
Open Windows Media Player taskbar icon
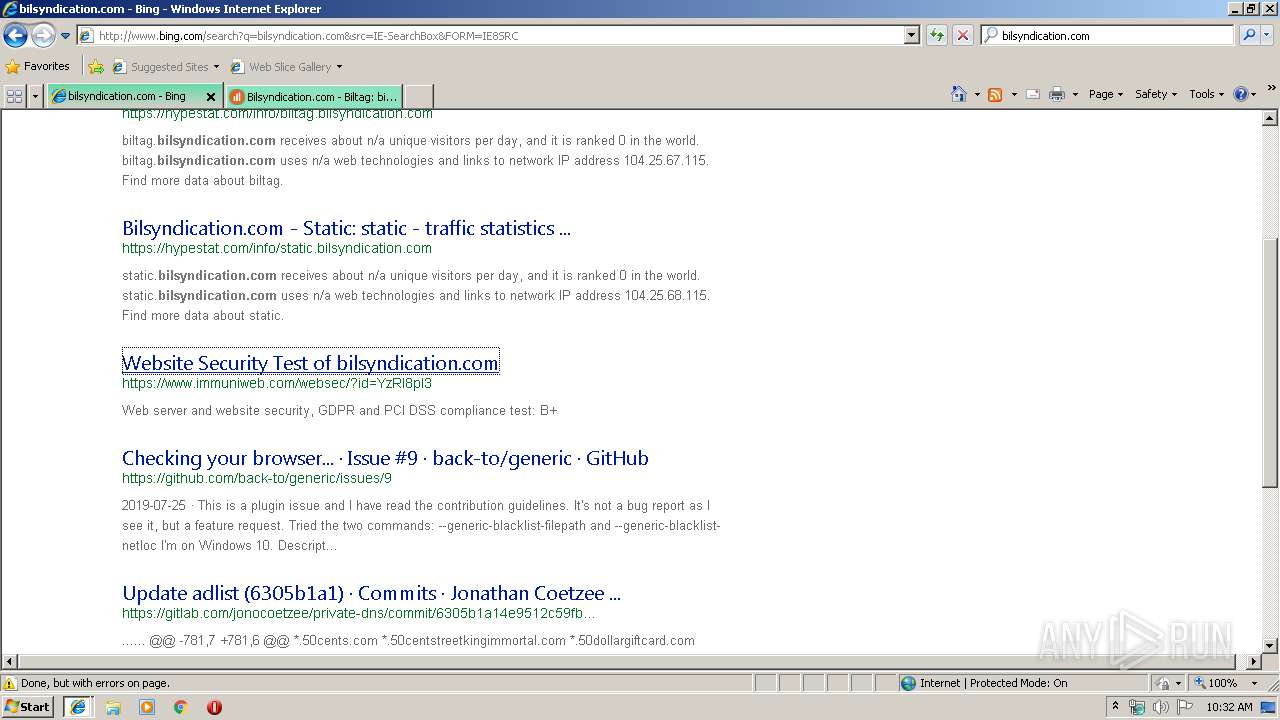coord(147,707)
